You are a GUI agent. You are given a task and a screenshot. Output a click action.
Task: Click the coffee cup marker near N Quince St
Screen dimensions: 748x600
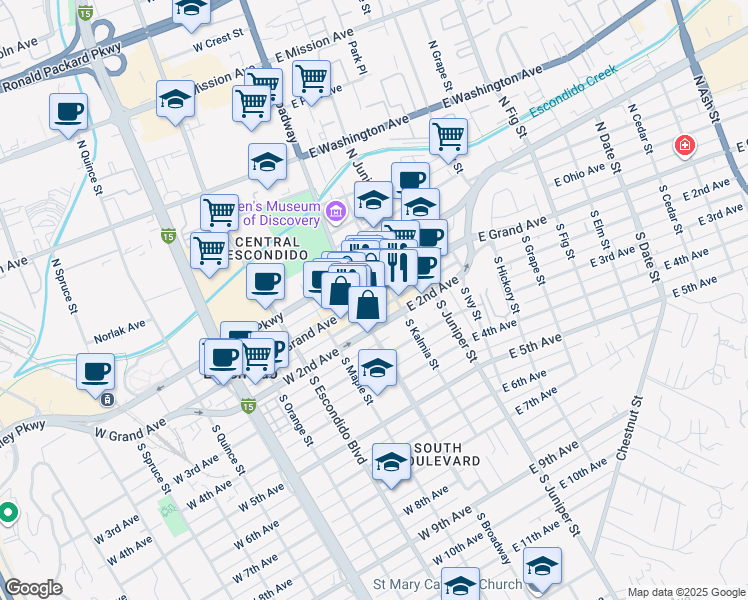click(x=68, y=112)
